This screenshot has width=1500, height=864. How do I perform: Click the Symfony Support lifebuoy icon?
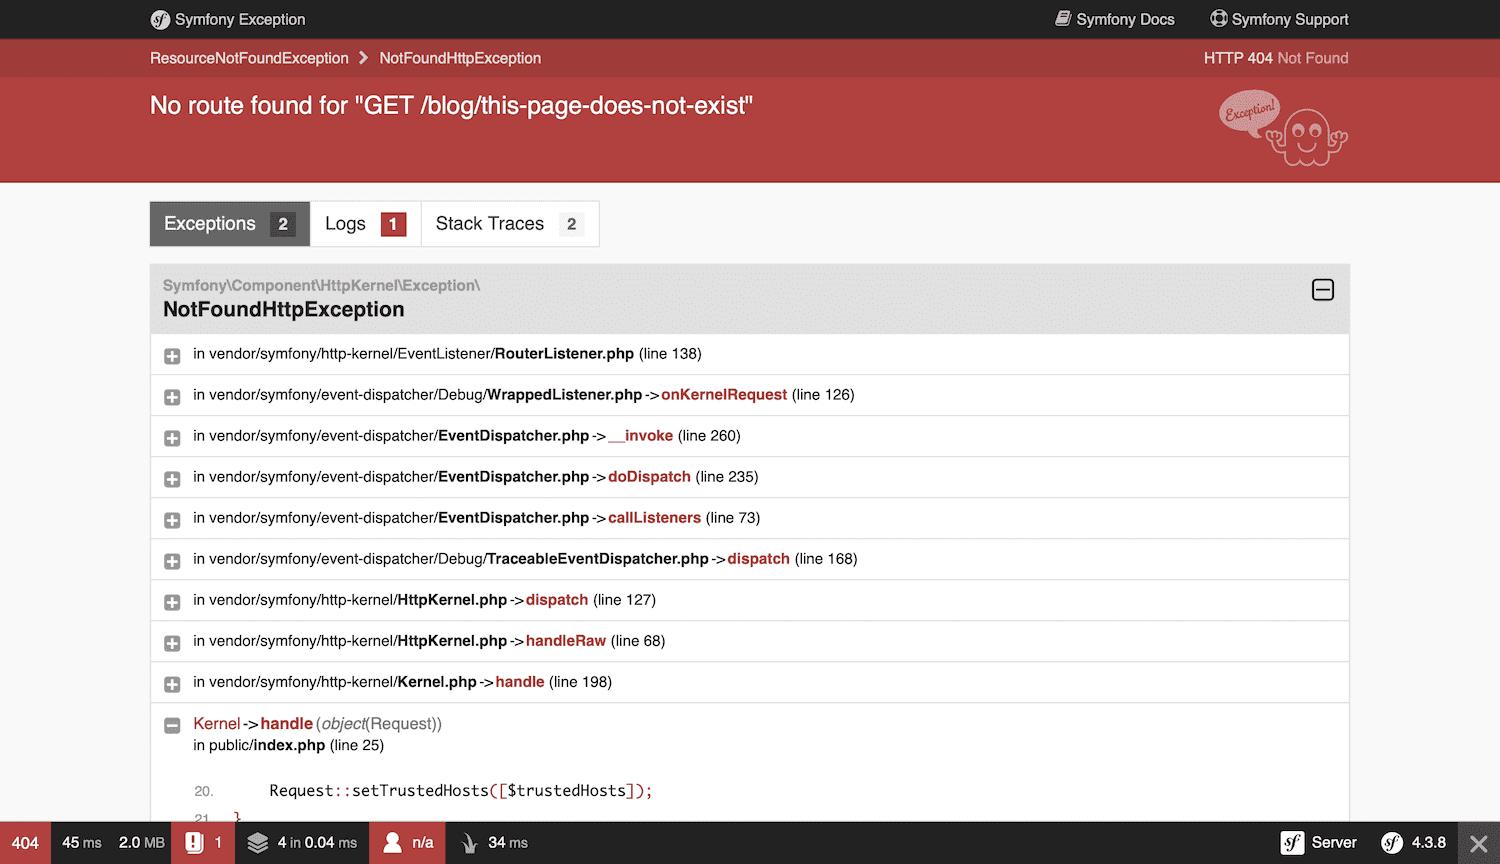(x=1219, y=19)
